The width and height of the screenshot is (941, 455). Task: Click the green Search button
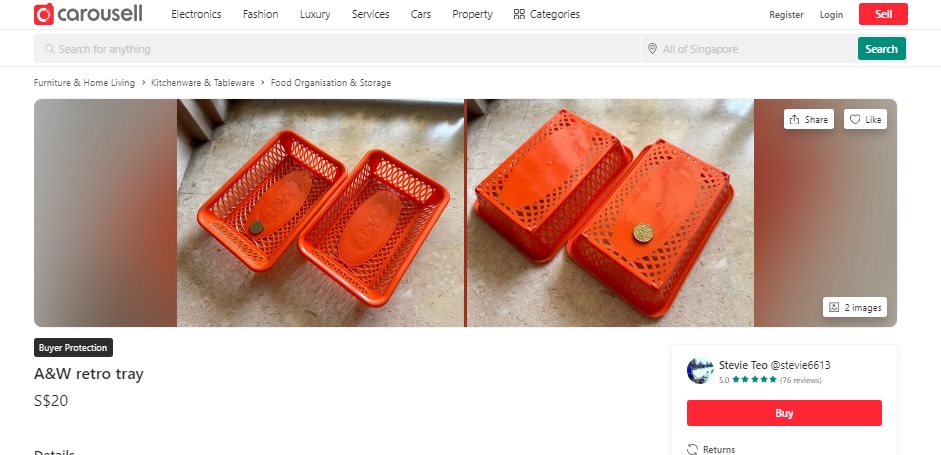tap(882, 49)
